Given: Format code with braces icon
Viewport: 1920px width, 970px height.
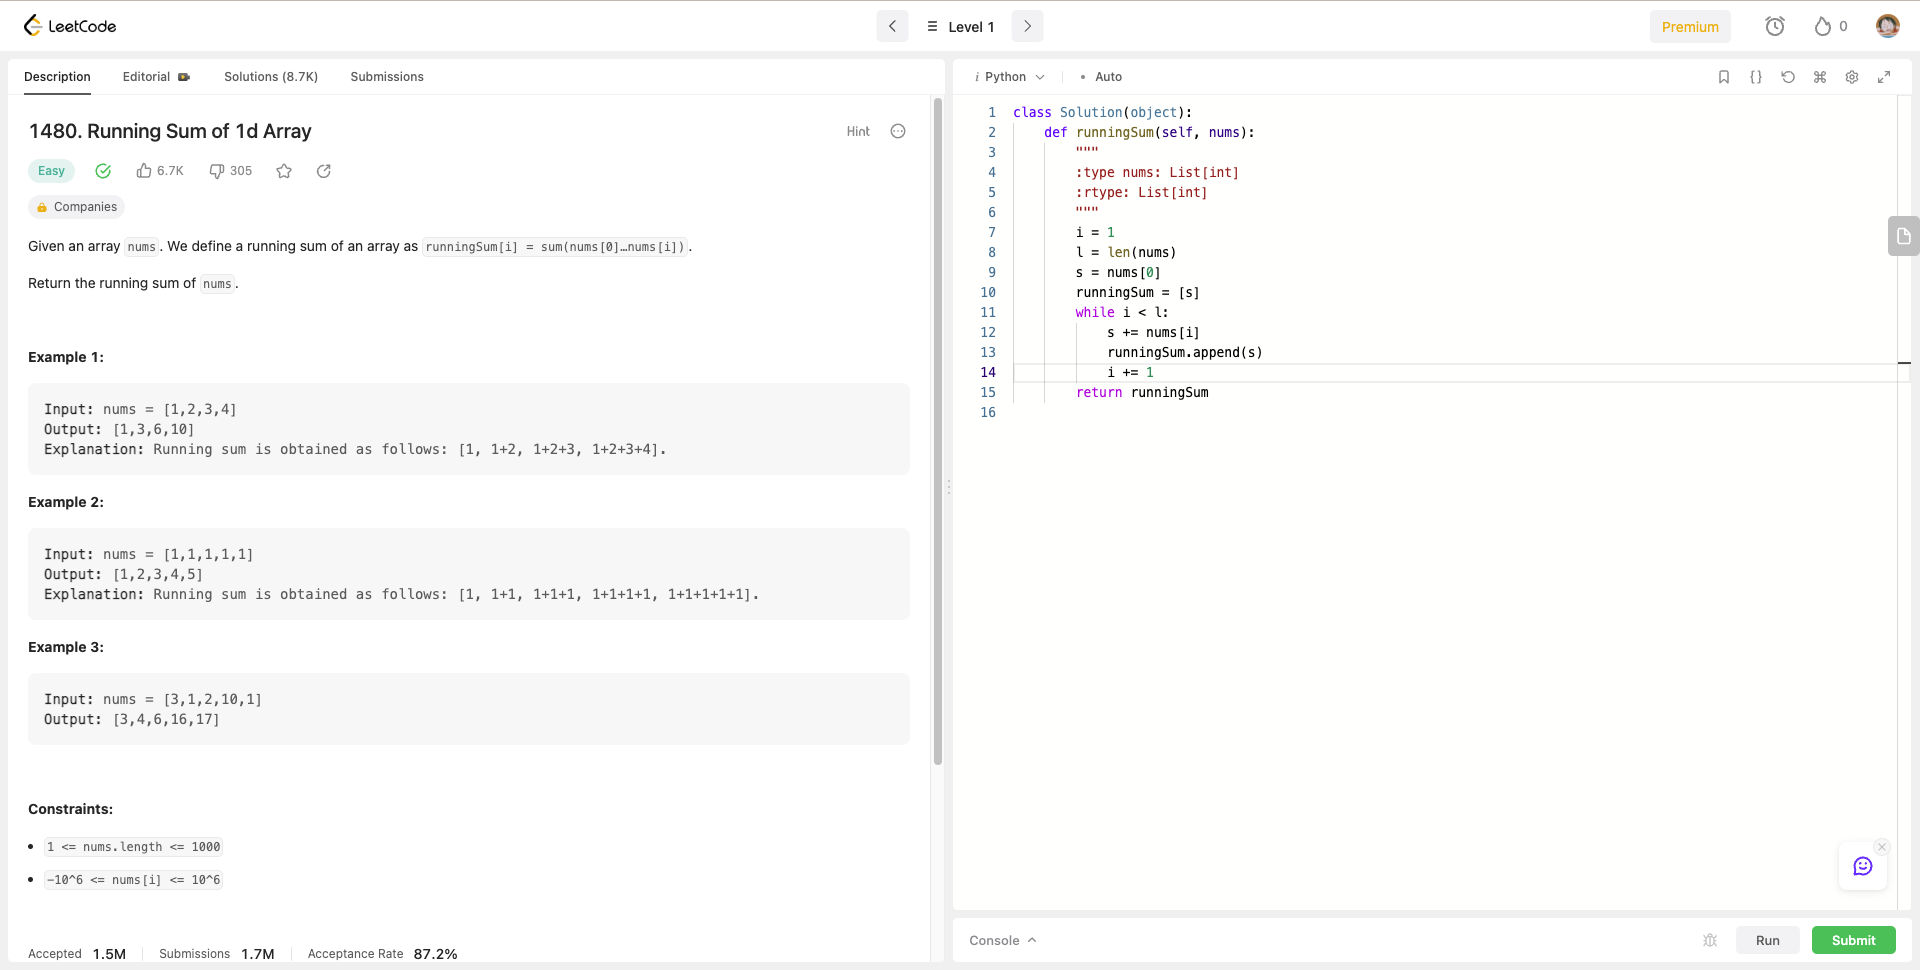Looking at the screenshot, I should coord(1756,77).
